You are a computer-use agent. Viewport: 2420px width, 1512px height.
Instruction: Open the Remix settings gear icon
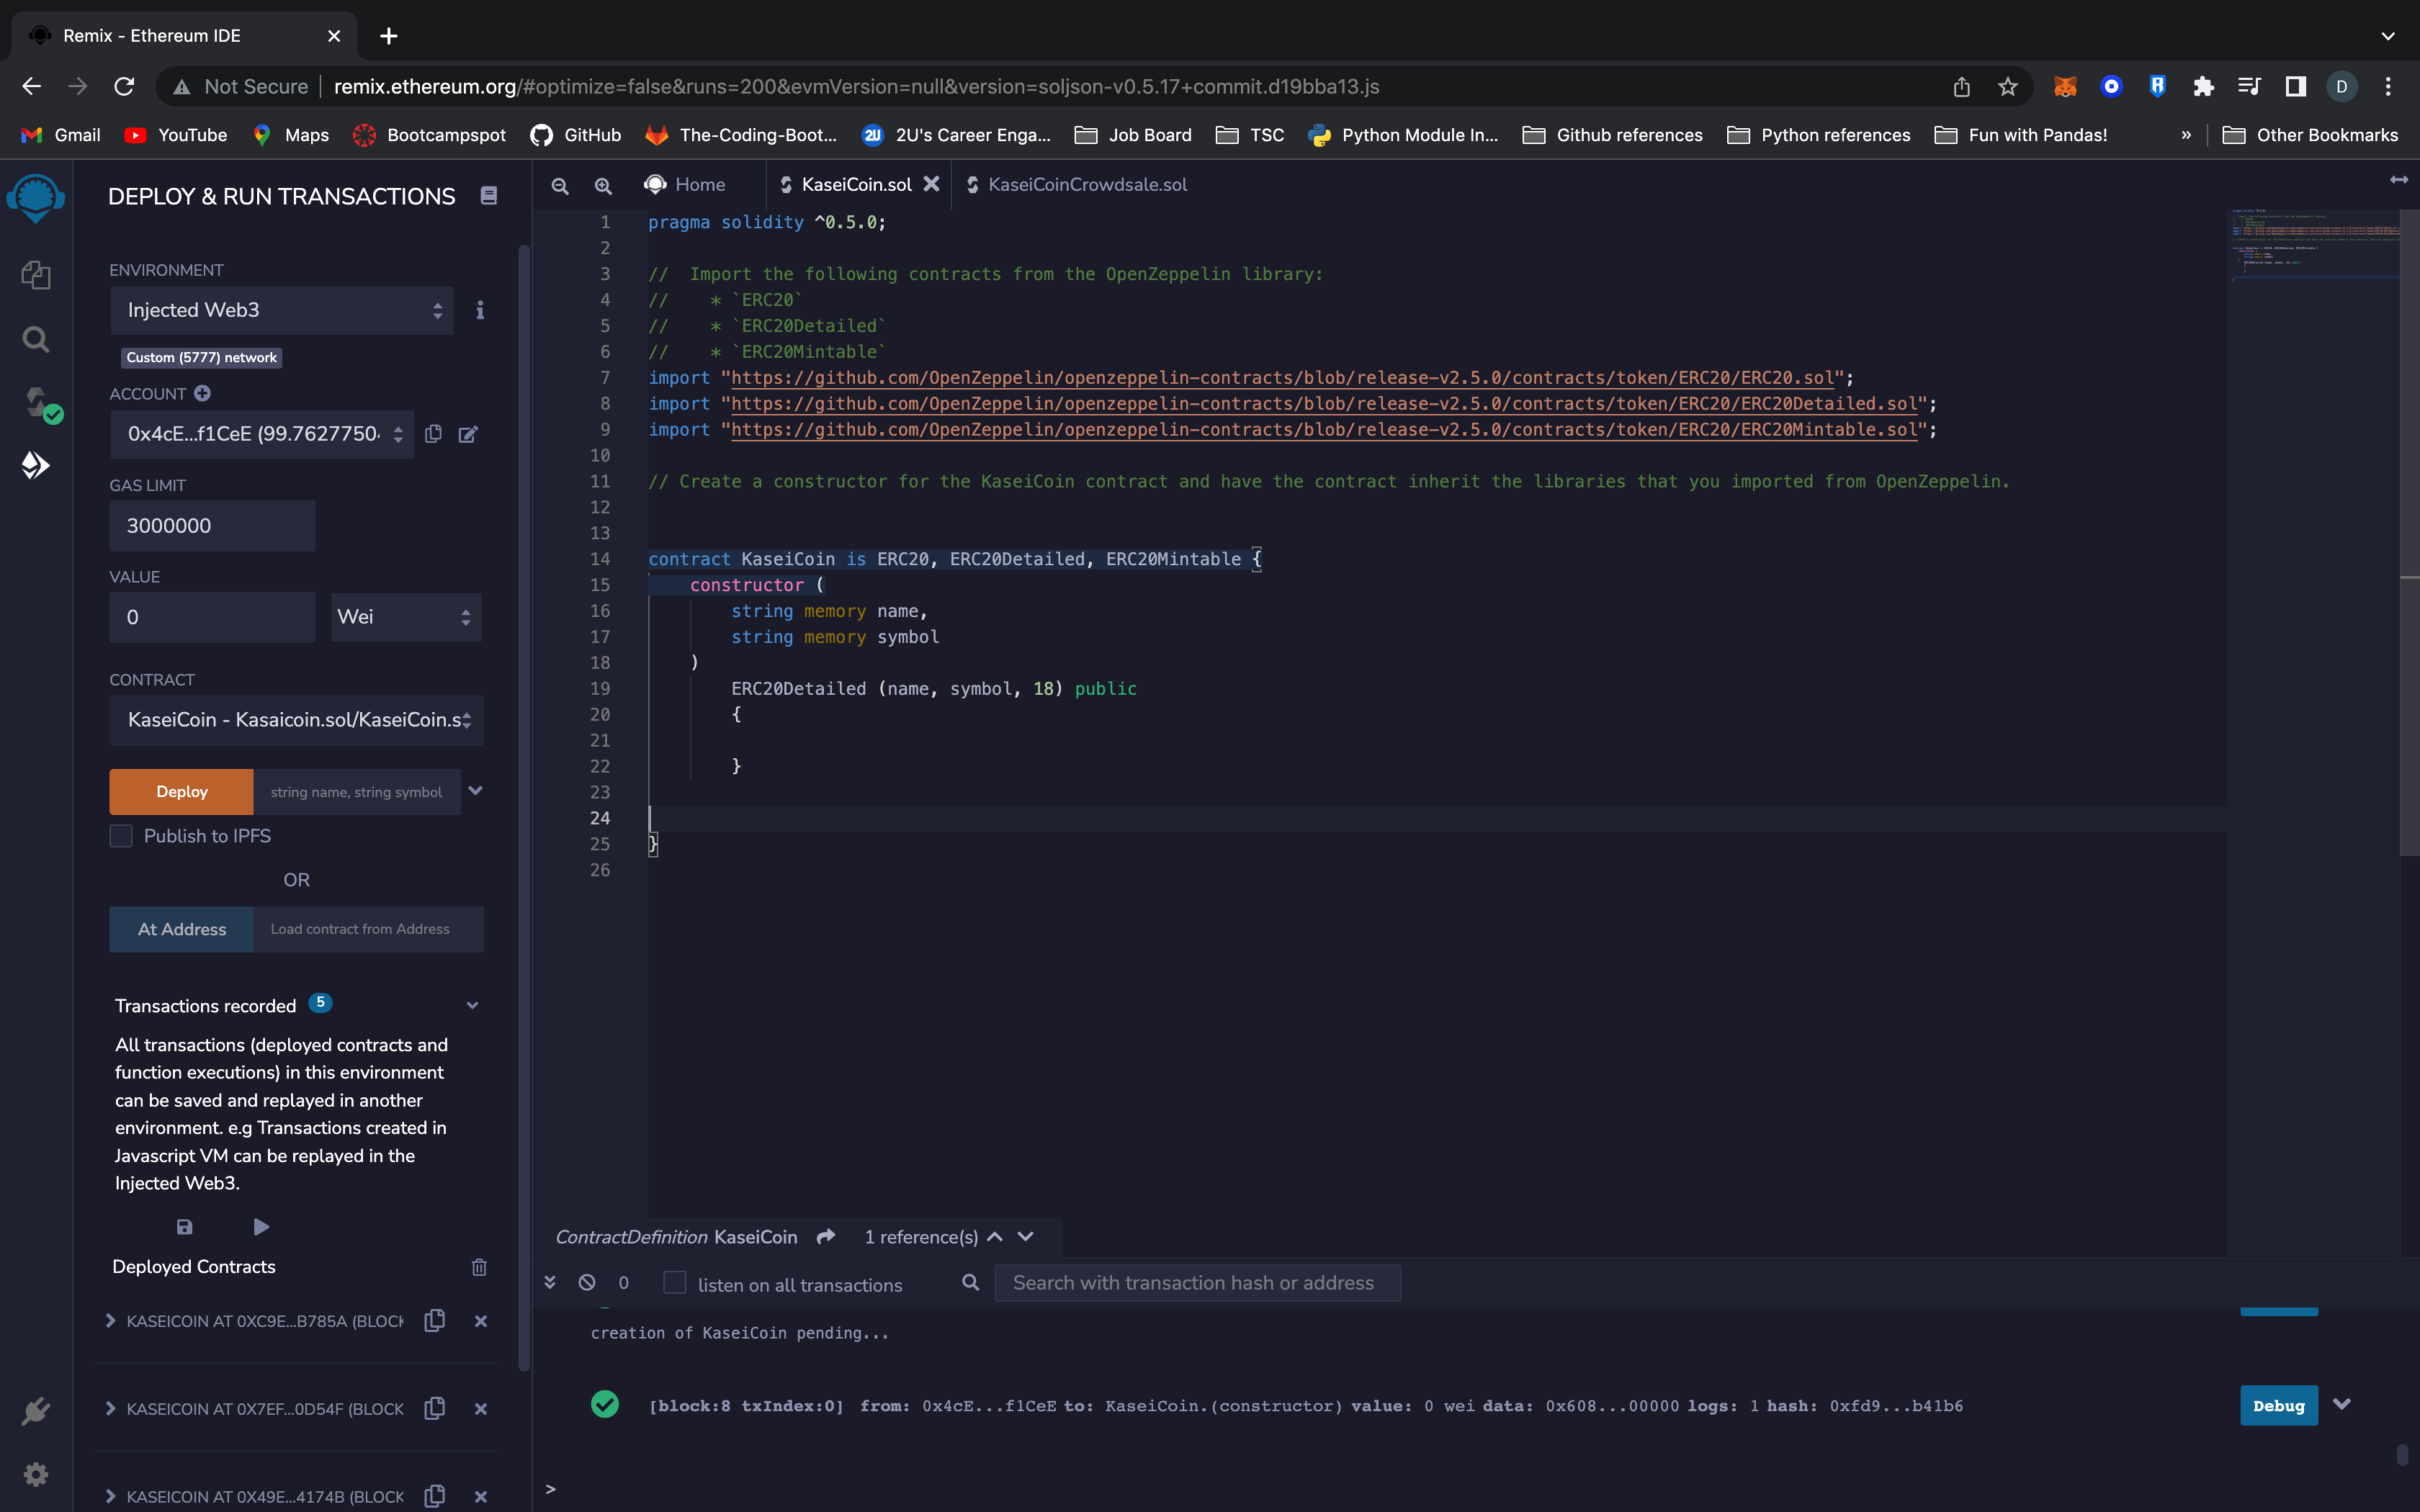coord(36,1474)
